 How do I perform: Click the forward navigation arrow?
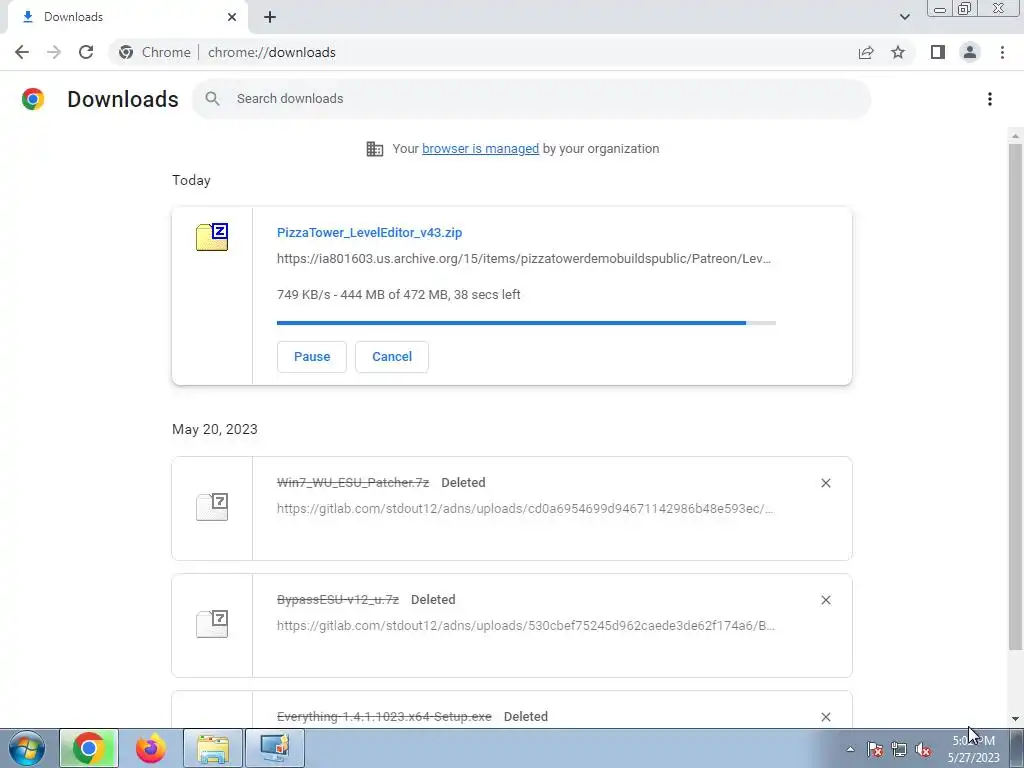[x=54, y=52]
